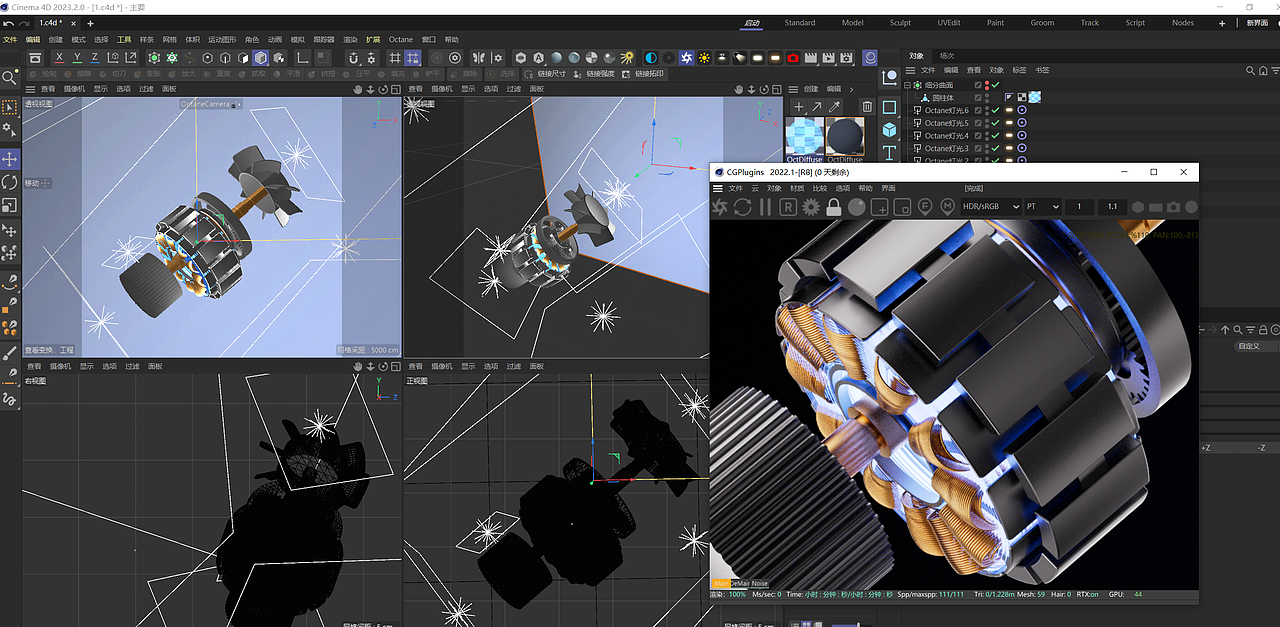Add a new document tab with plus

point(90,23)
